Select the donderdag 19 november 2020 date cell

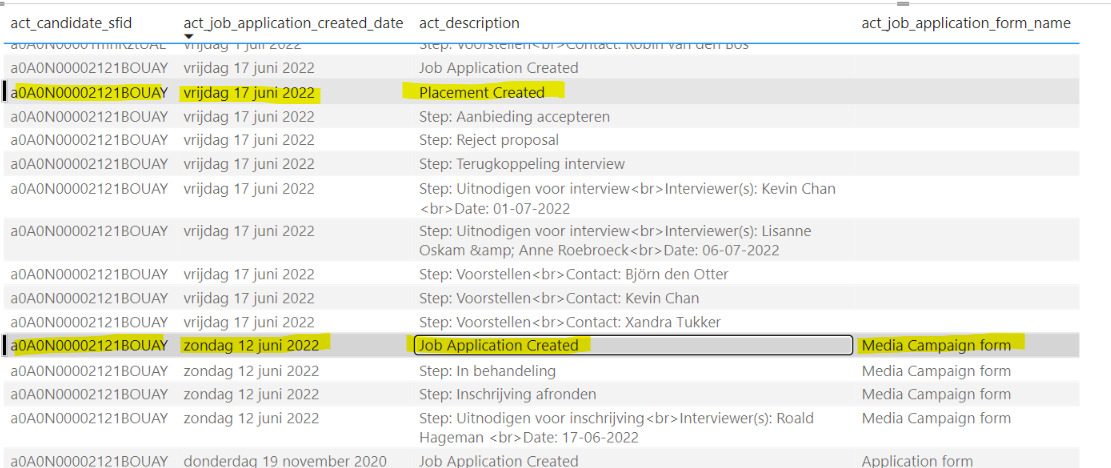coord(285,461)
